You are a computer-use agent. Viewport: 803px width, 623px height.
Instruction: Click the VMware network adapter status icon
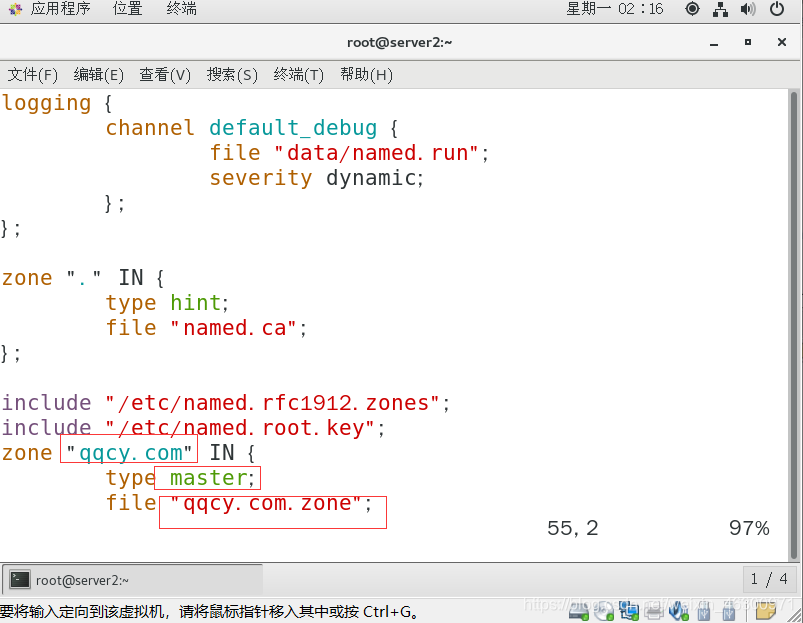point(629,610)
